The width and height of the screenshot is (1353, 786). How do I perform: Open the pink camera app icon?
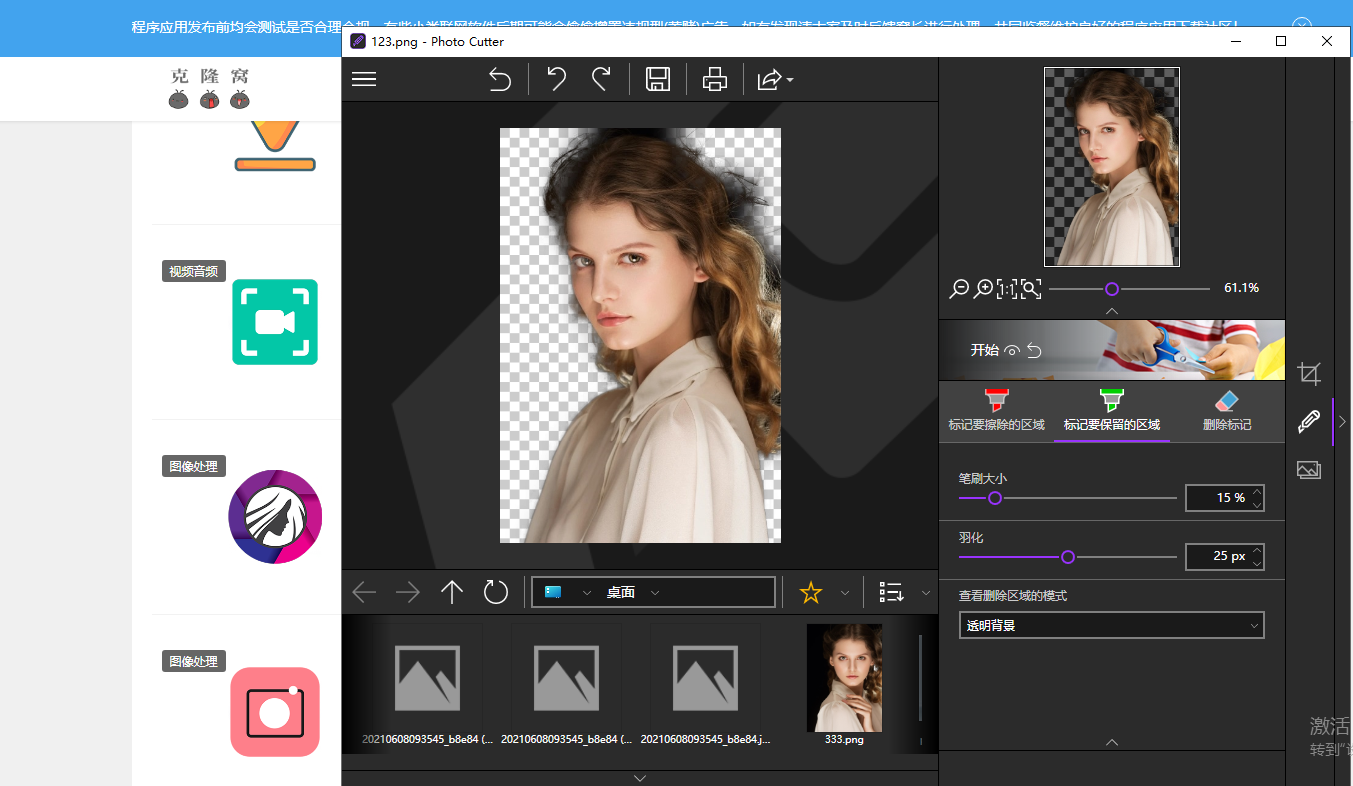(275, 712)
